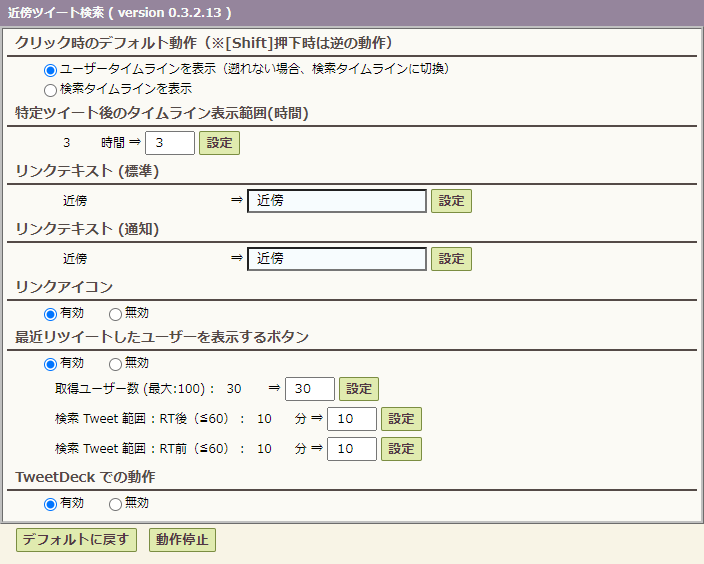Click the リンクテキスト (通知) text field
704x564 pixels.
(x=337, y=259)
